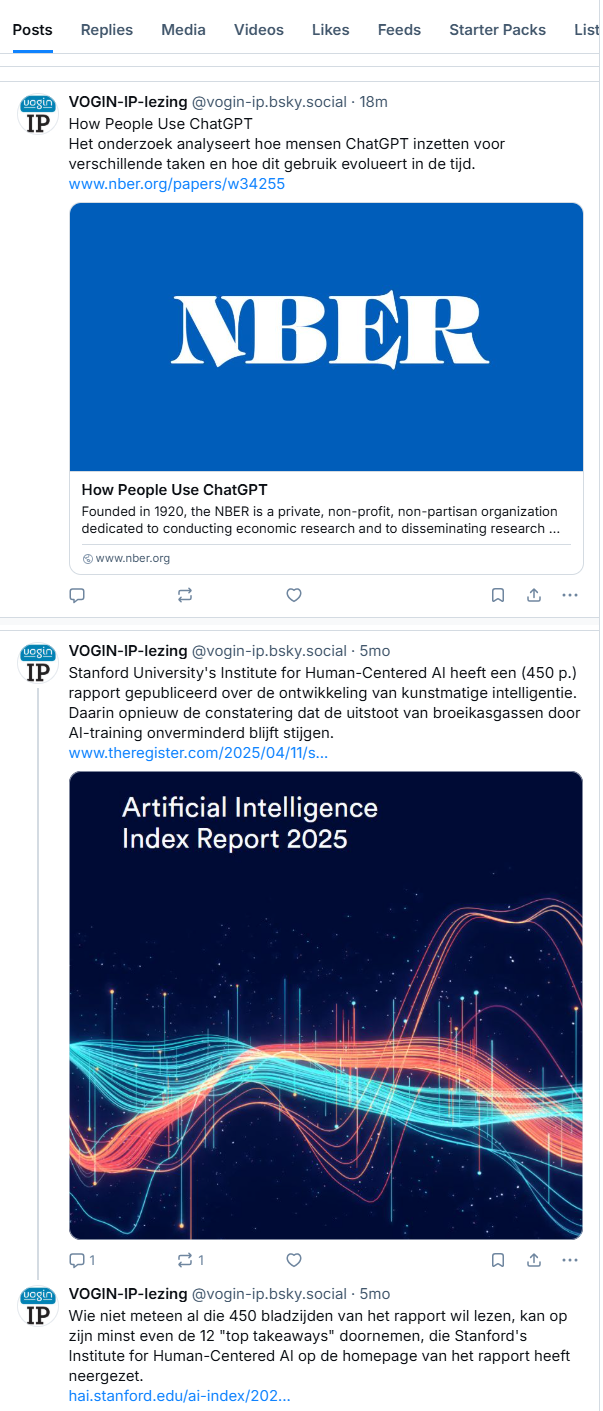Reply to the Stanford AI report post
This screenshot has width=603, height=1411.
pos(81,1260)
